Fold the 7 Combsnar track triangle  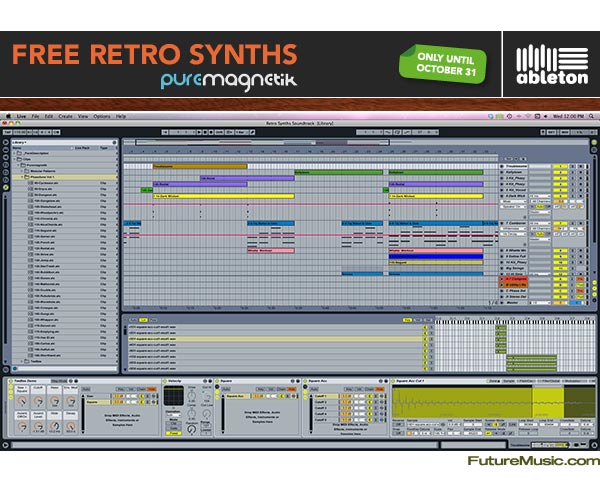(502, 223)
